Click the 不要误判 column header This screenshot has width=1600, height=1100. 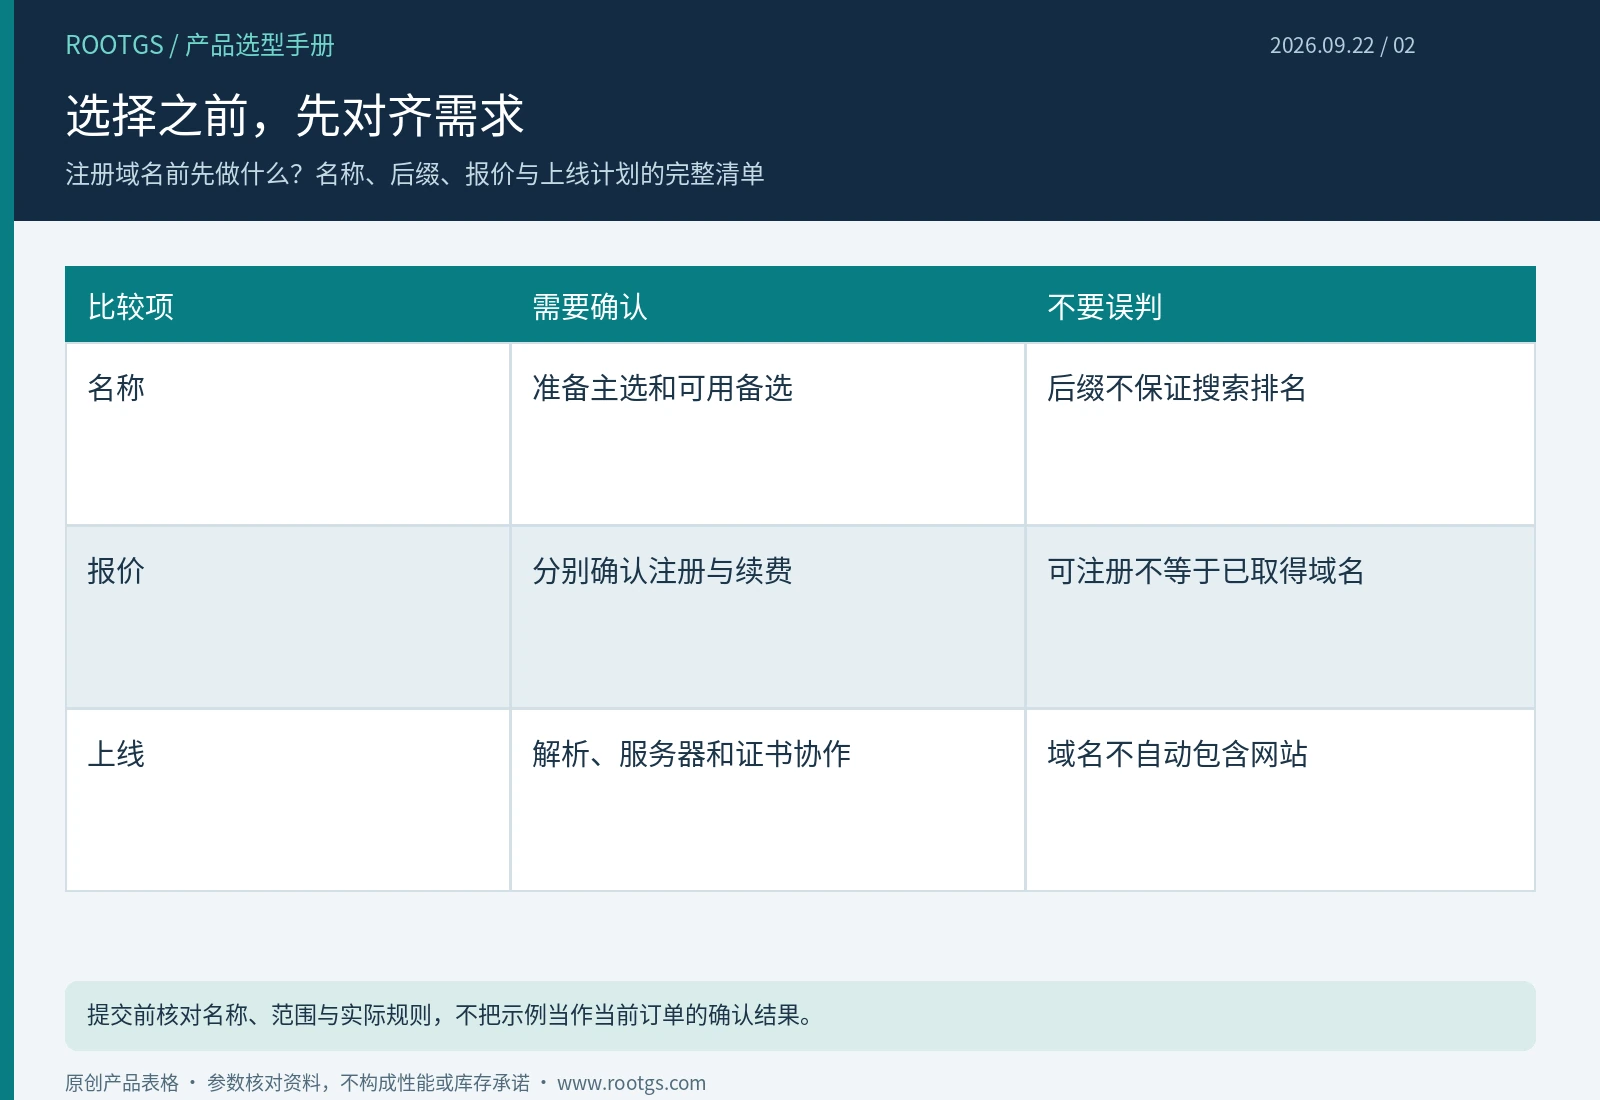point(1281,305)
